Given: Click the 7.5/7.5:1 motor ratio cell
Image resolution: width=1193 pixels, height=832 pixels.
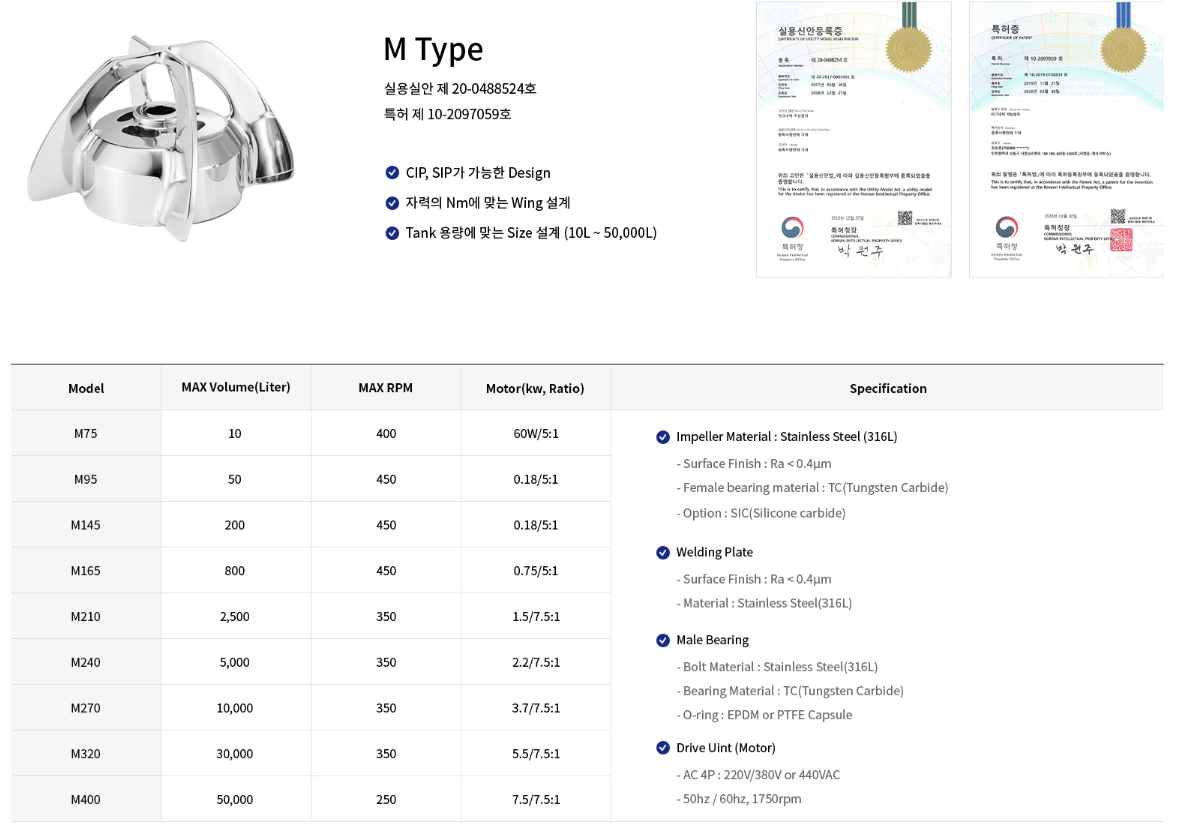Looking at the screenshot, I should click(x=536, y=799).
